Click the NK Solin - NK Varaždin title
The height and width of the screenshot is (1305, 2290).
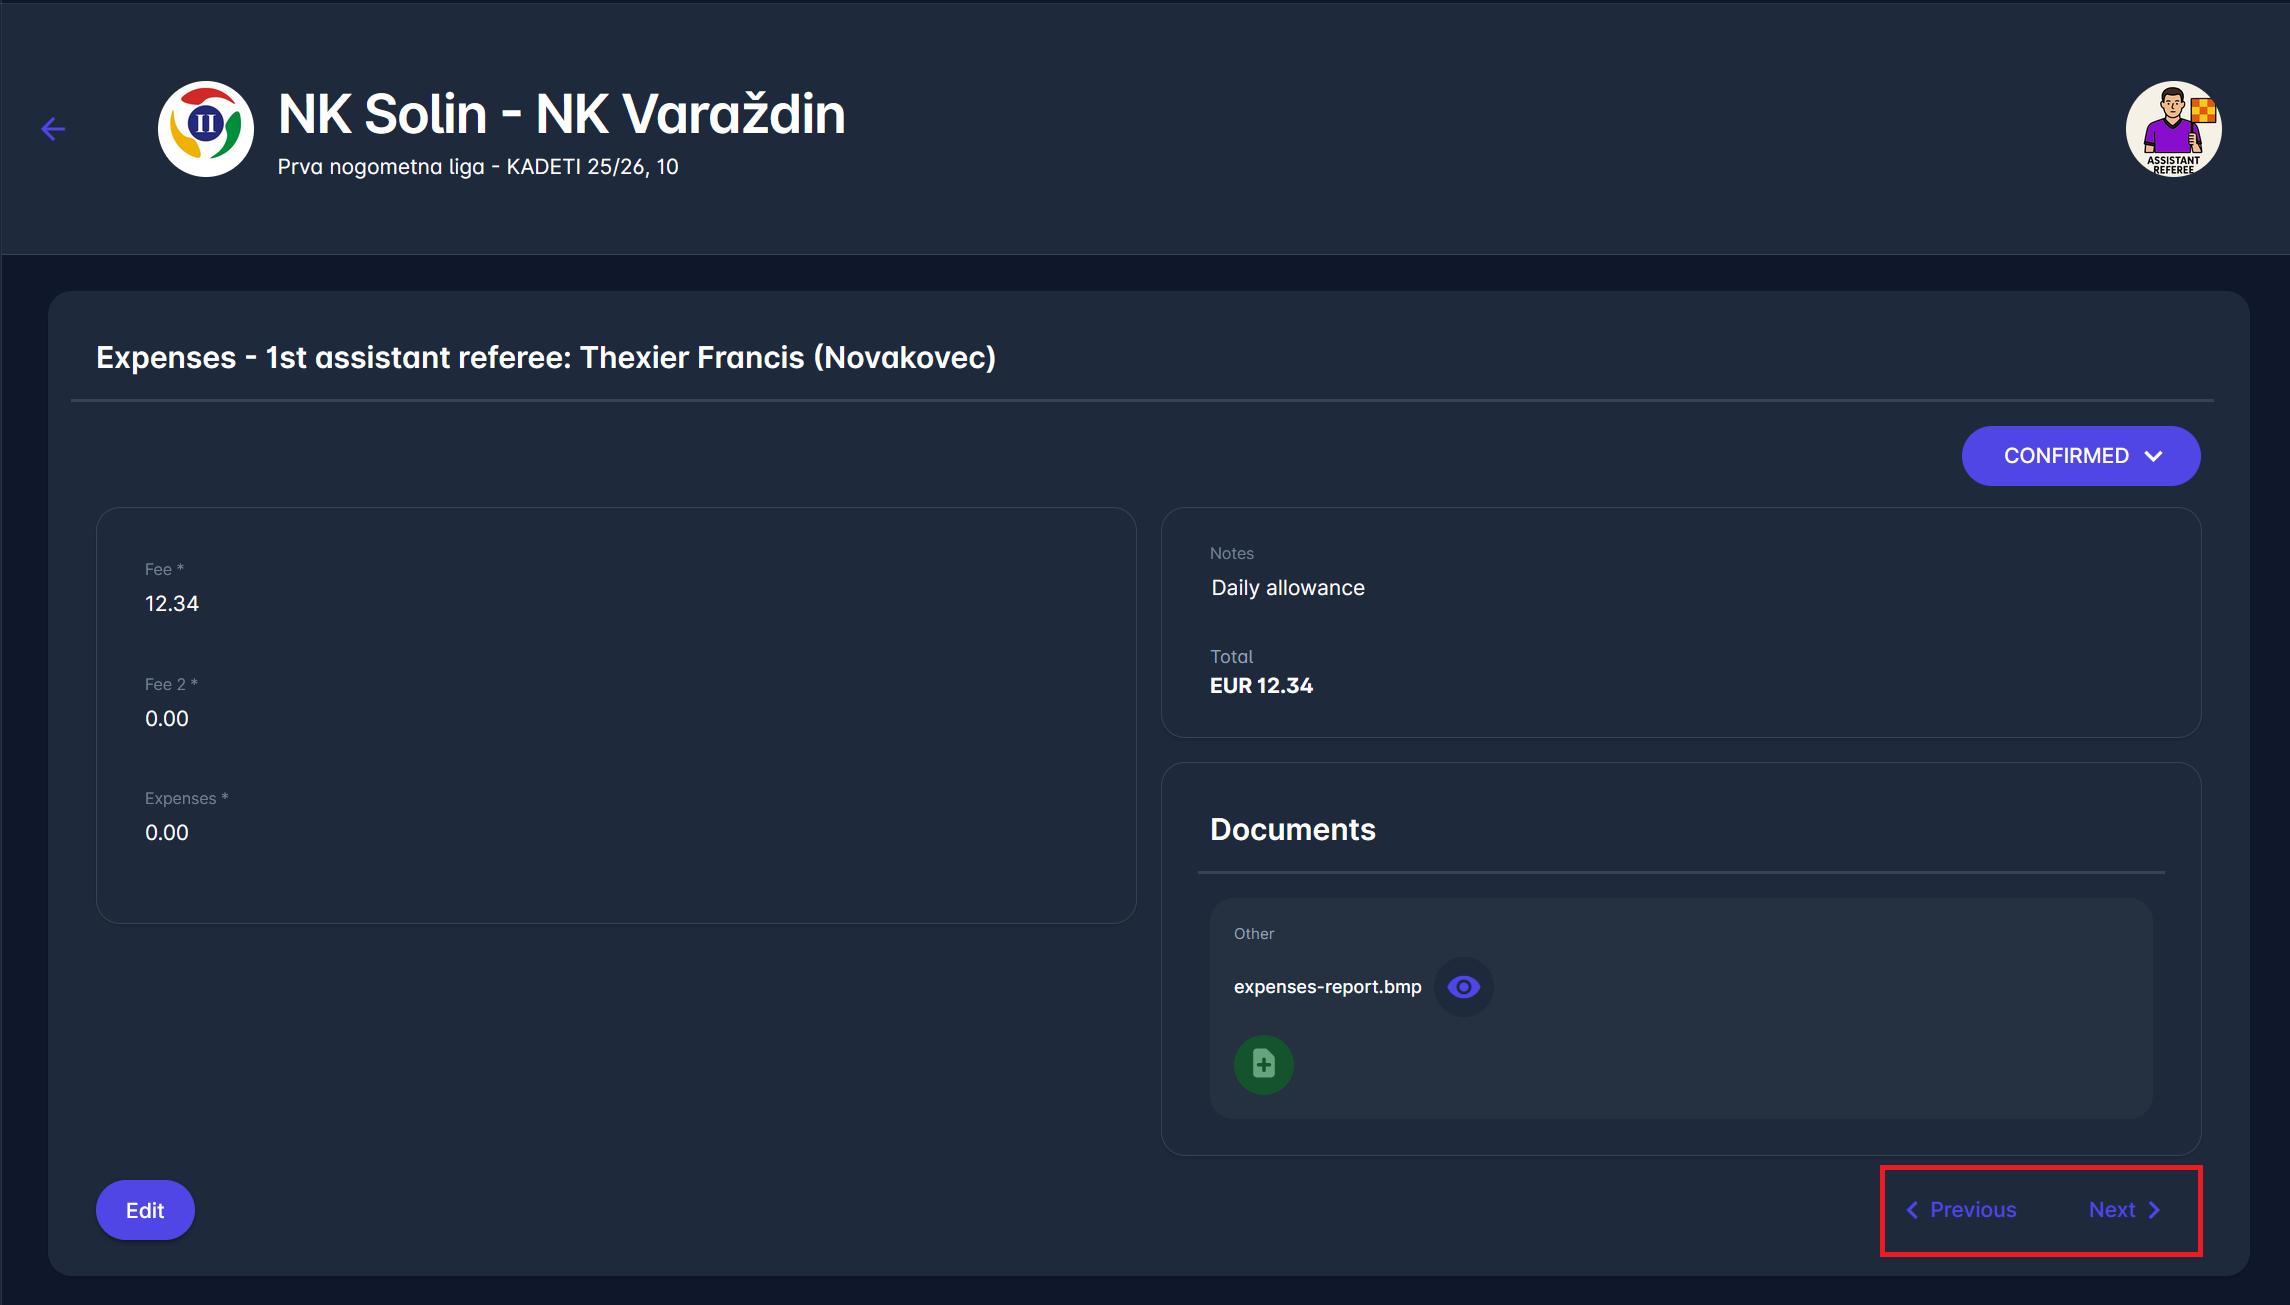pos(561,114)
